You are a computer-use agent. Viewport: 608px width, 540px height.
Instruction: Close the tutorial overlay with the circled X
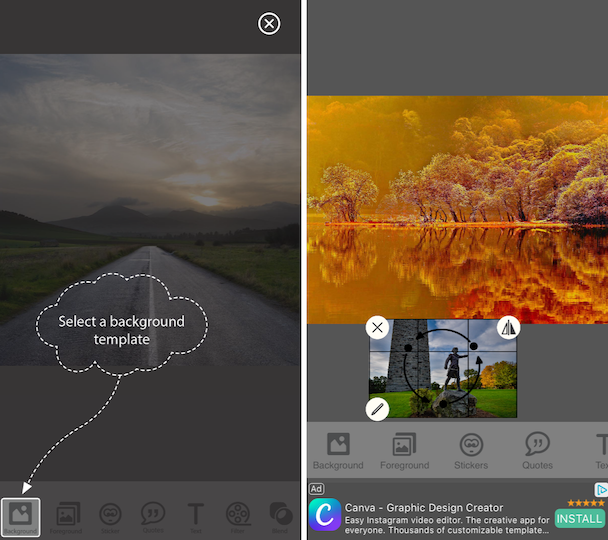(269, 24)
